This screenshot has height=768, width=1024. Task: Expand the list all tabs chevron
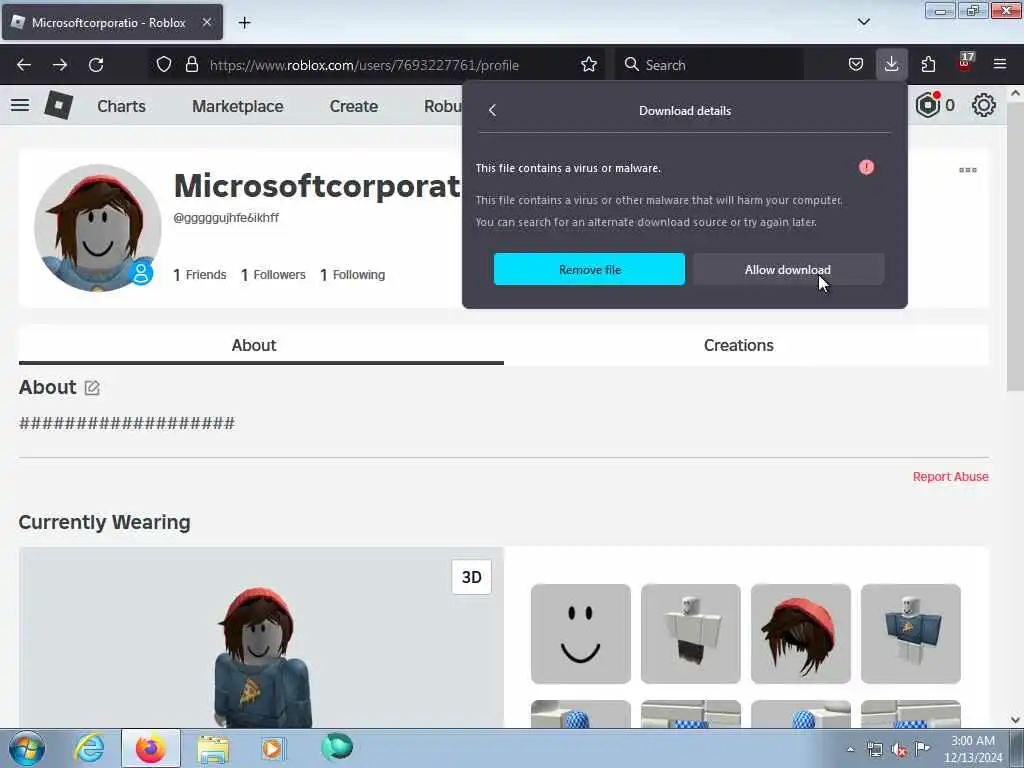[x=864, y=22]
